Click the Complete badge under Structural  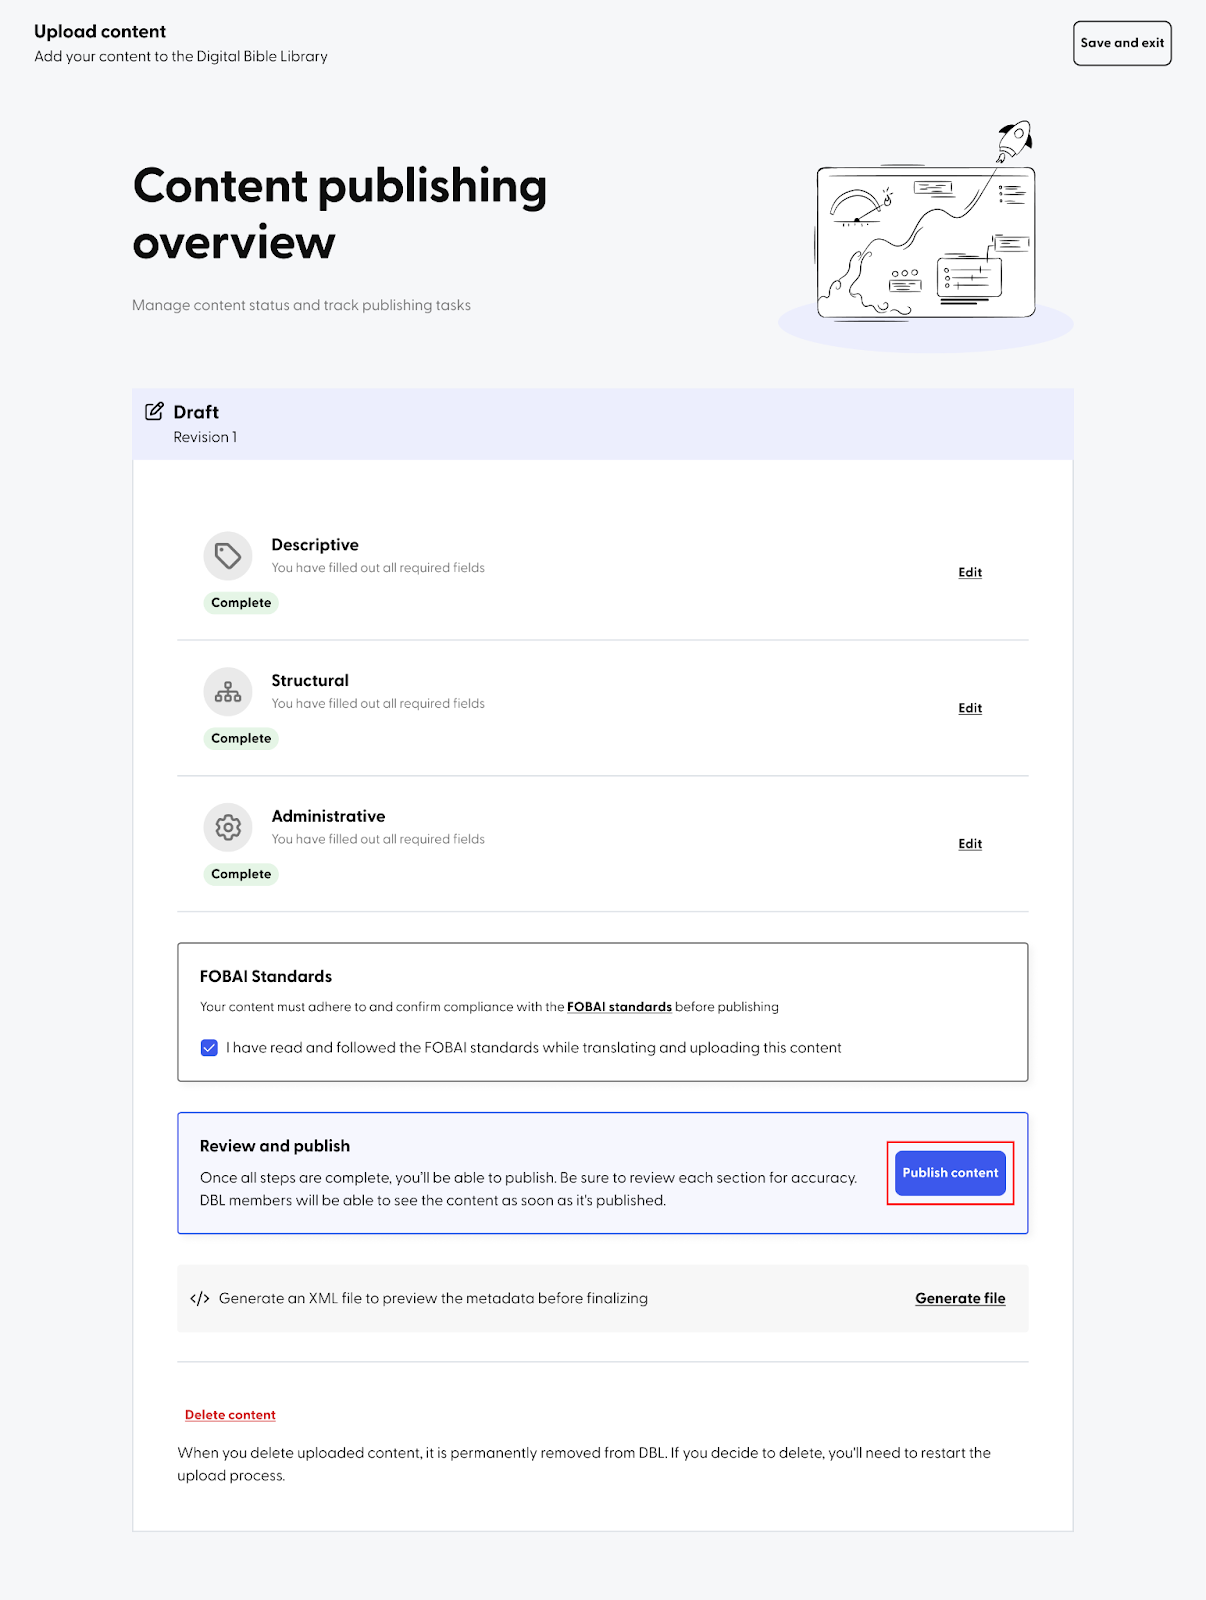coord(241,739)
